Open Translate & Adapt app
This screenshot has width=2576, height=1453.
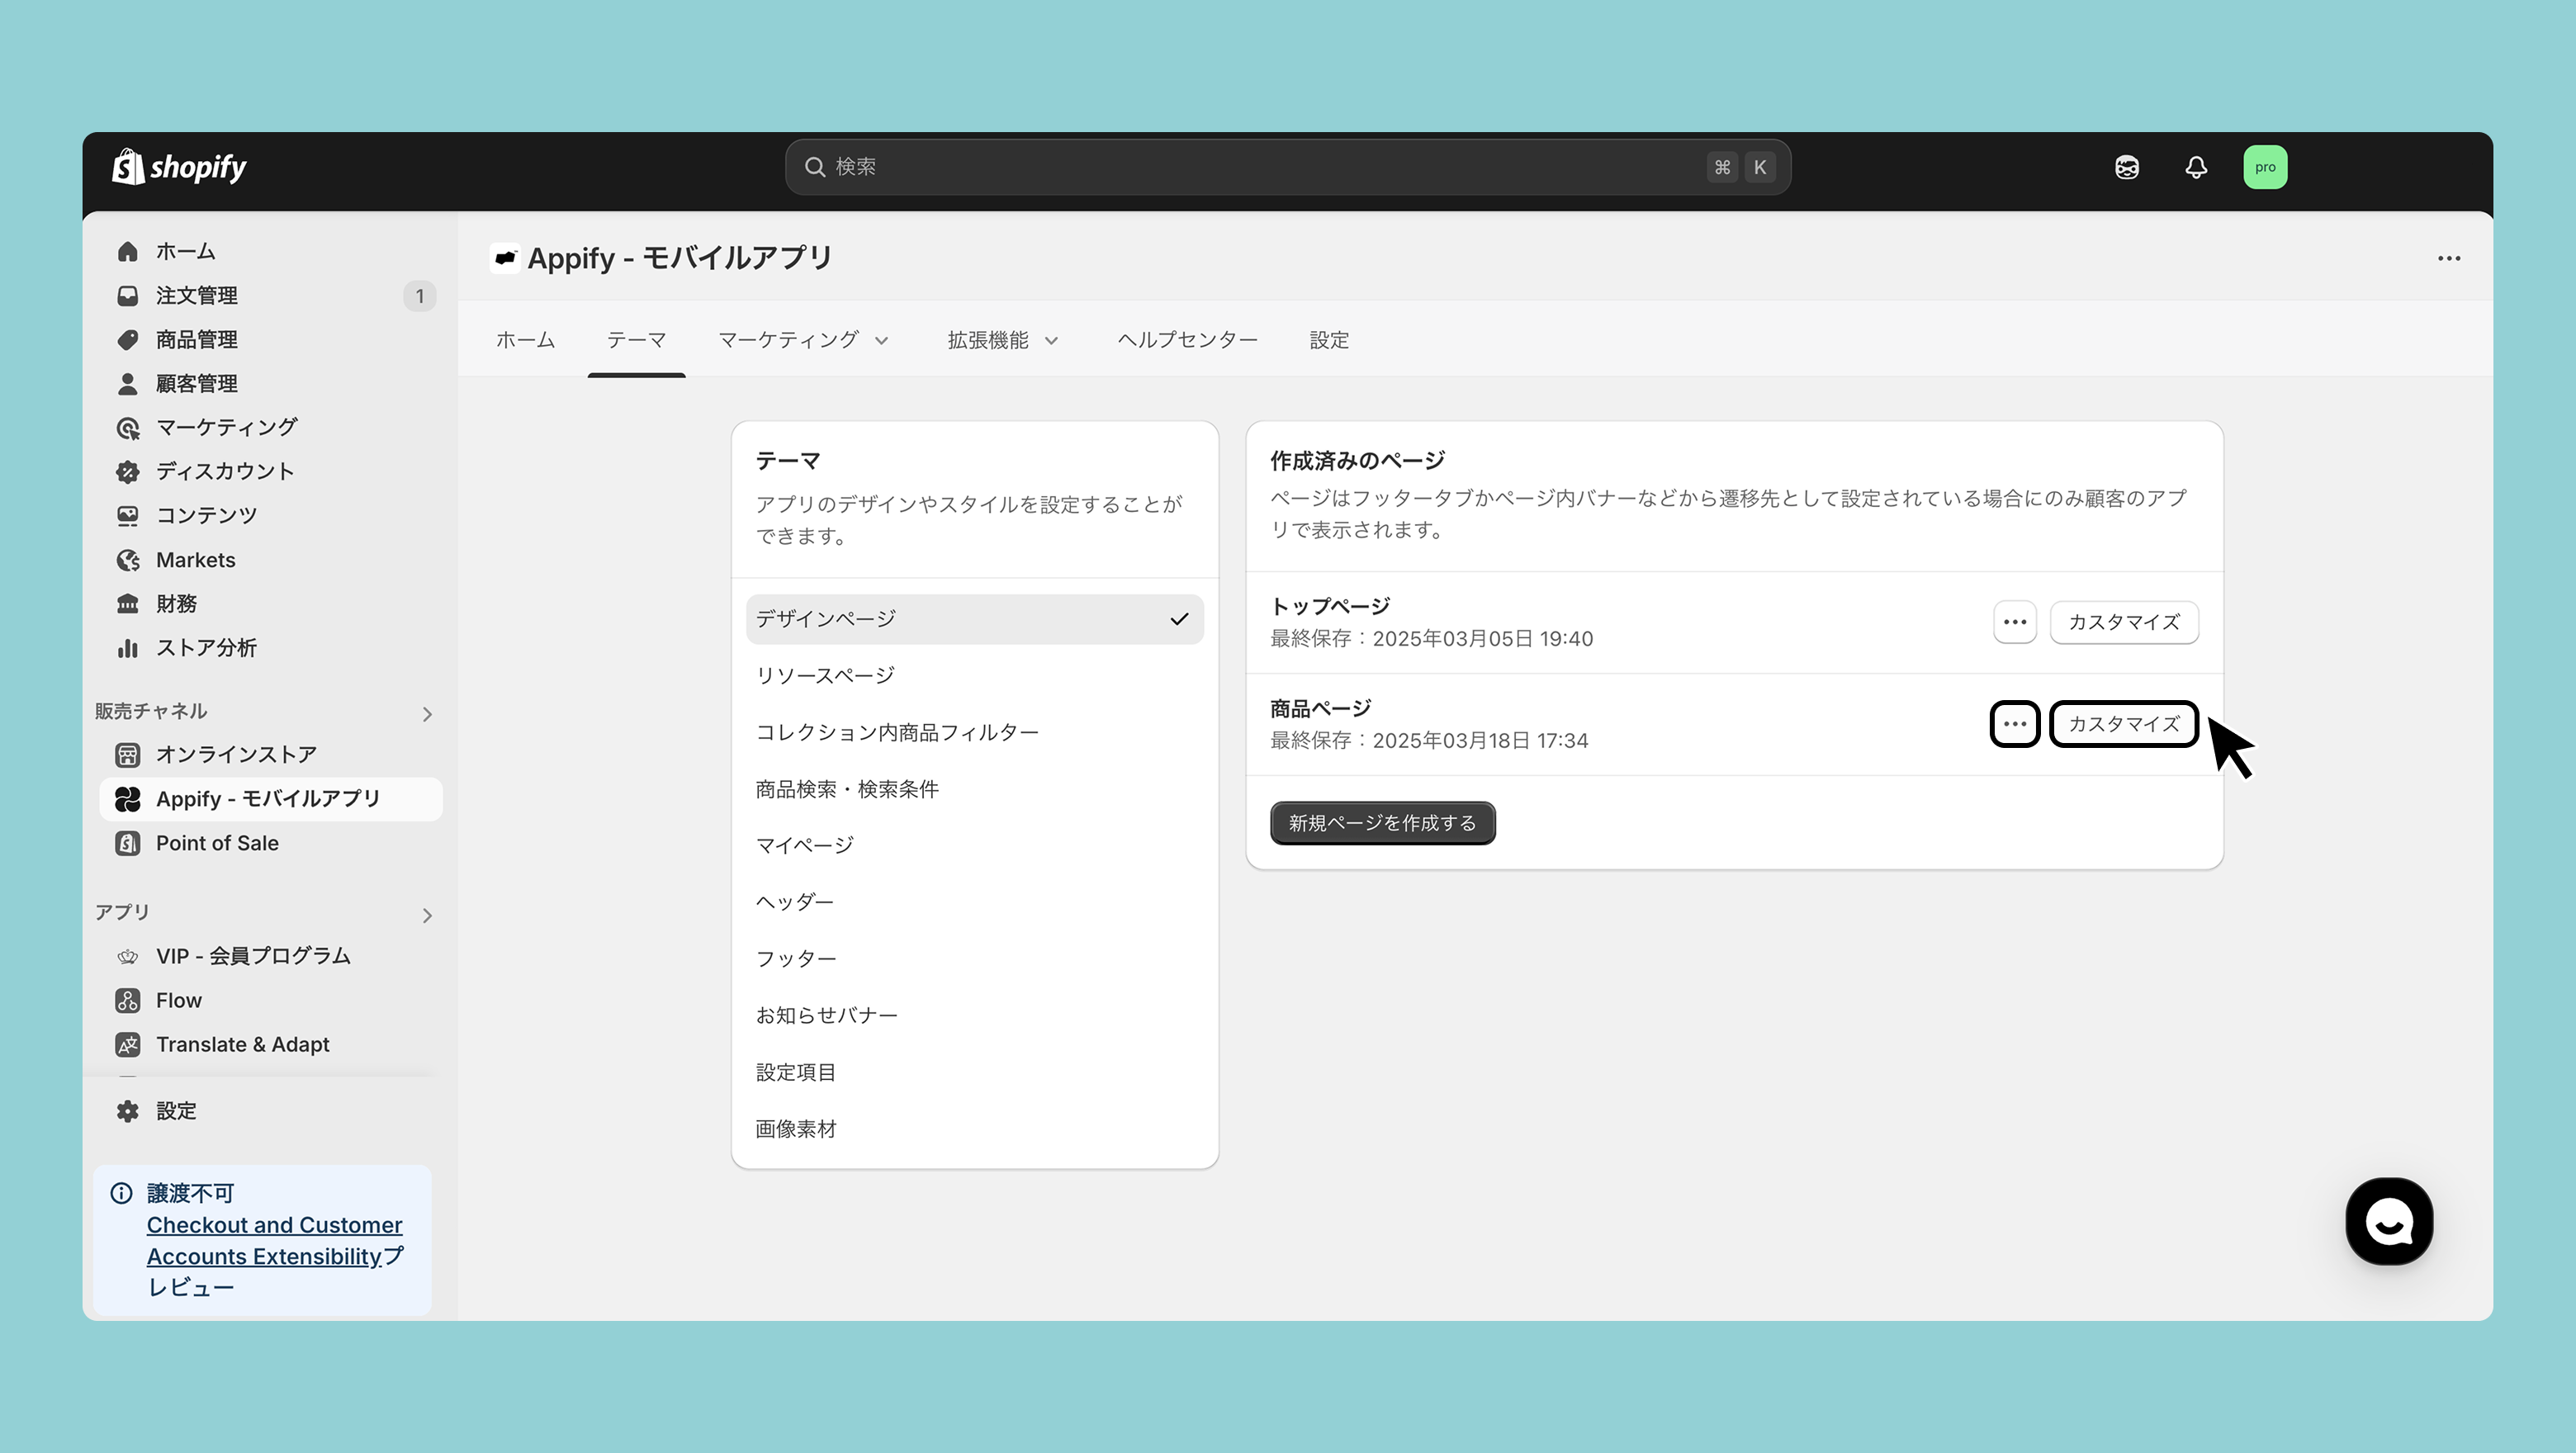pos(242,1044)
